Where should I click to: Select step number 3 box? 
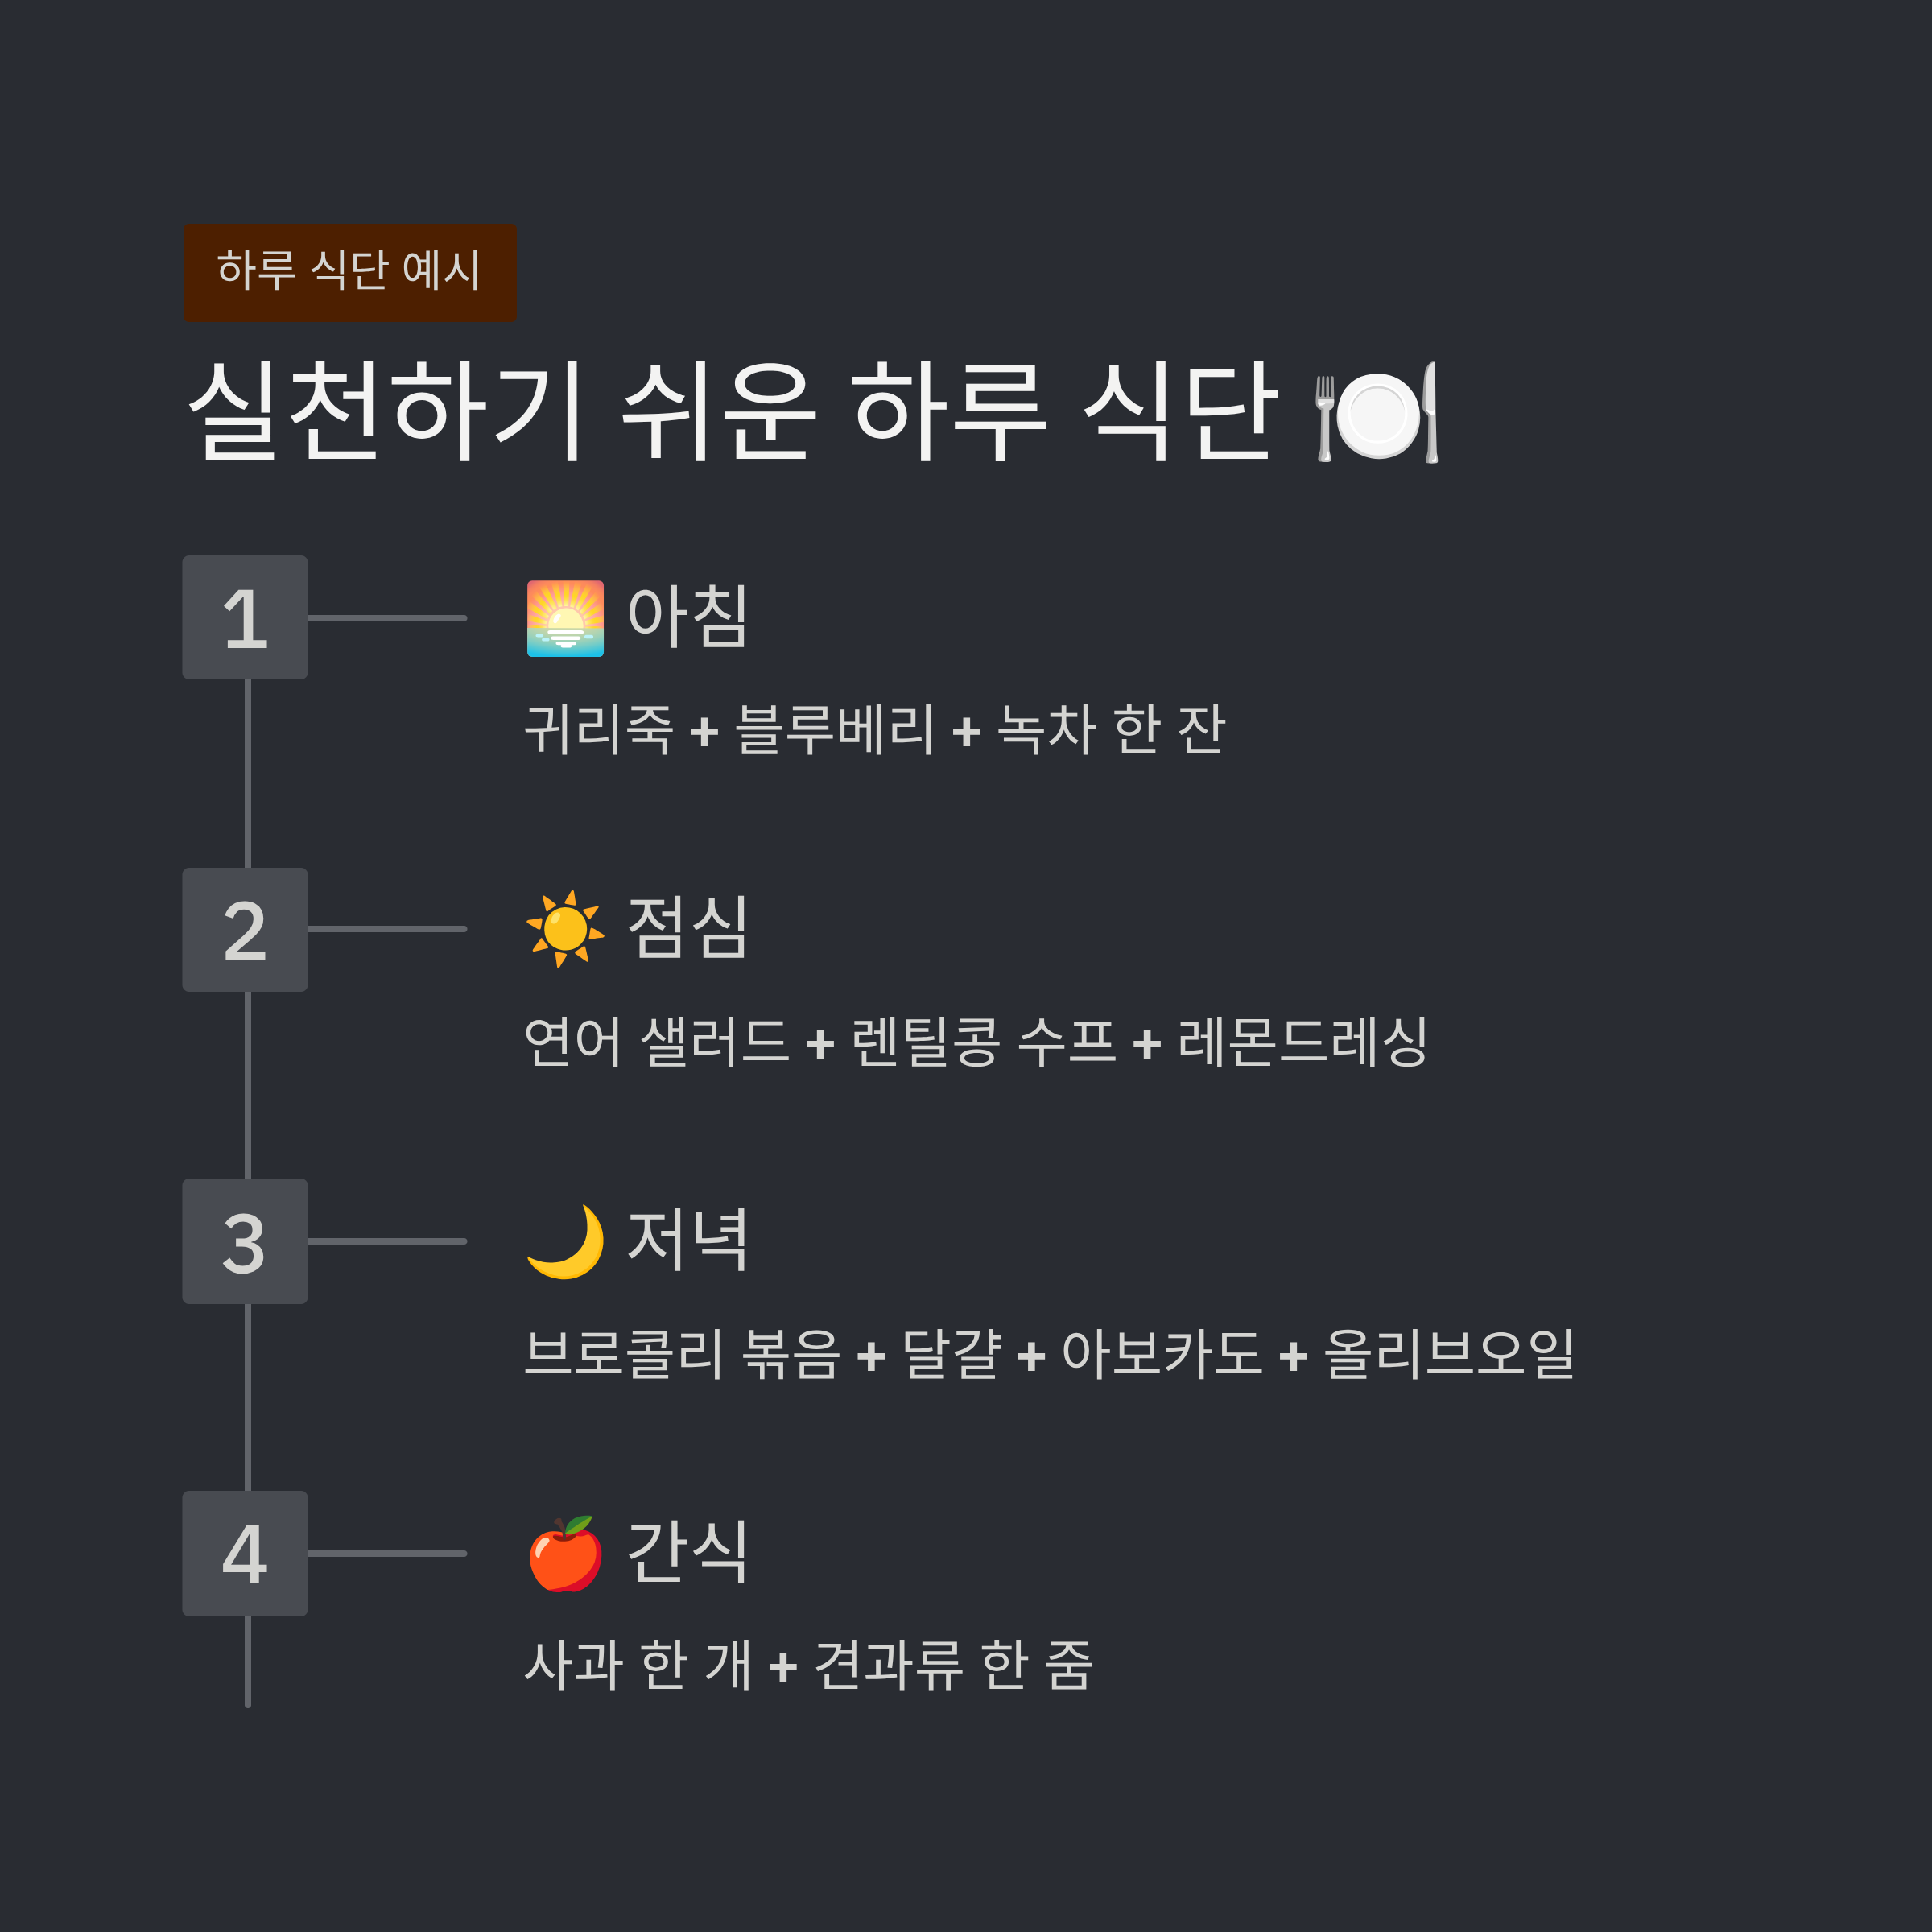click(x=245, y=1241)
